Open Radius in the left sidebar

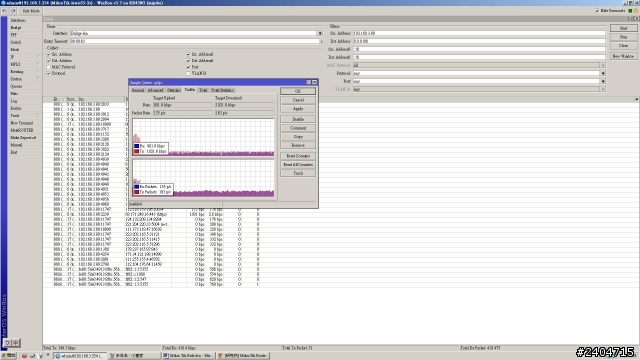[x=16, y=109]
